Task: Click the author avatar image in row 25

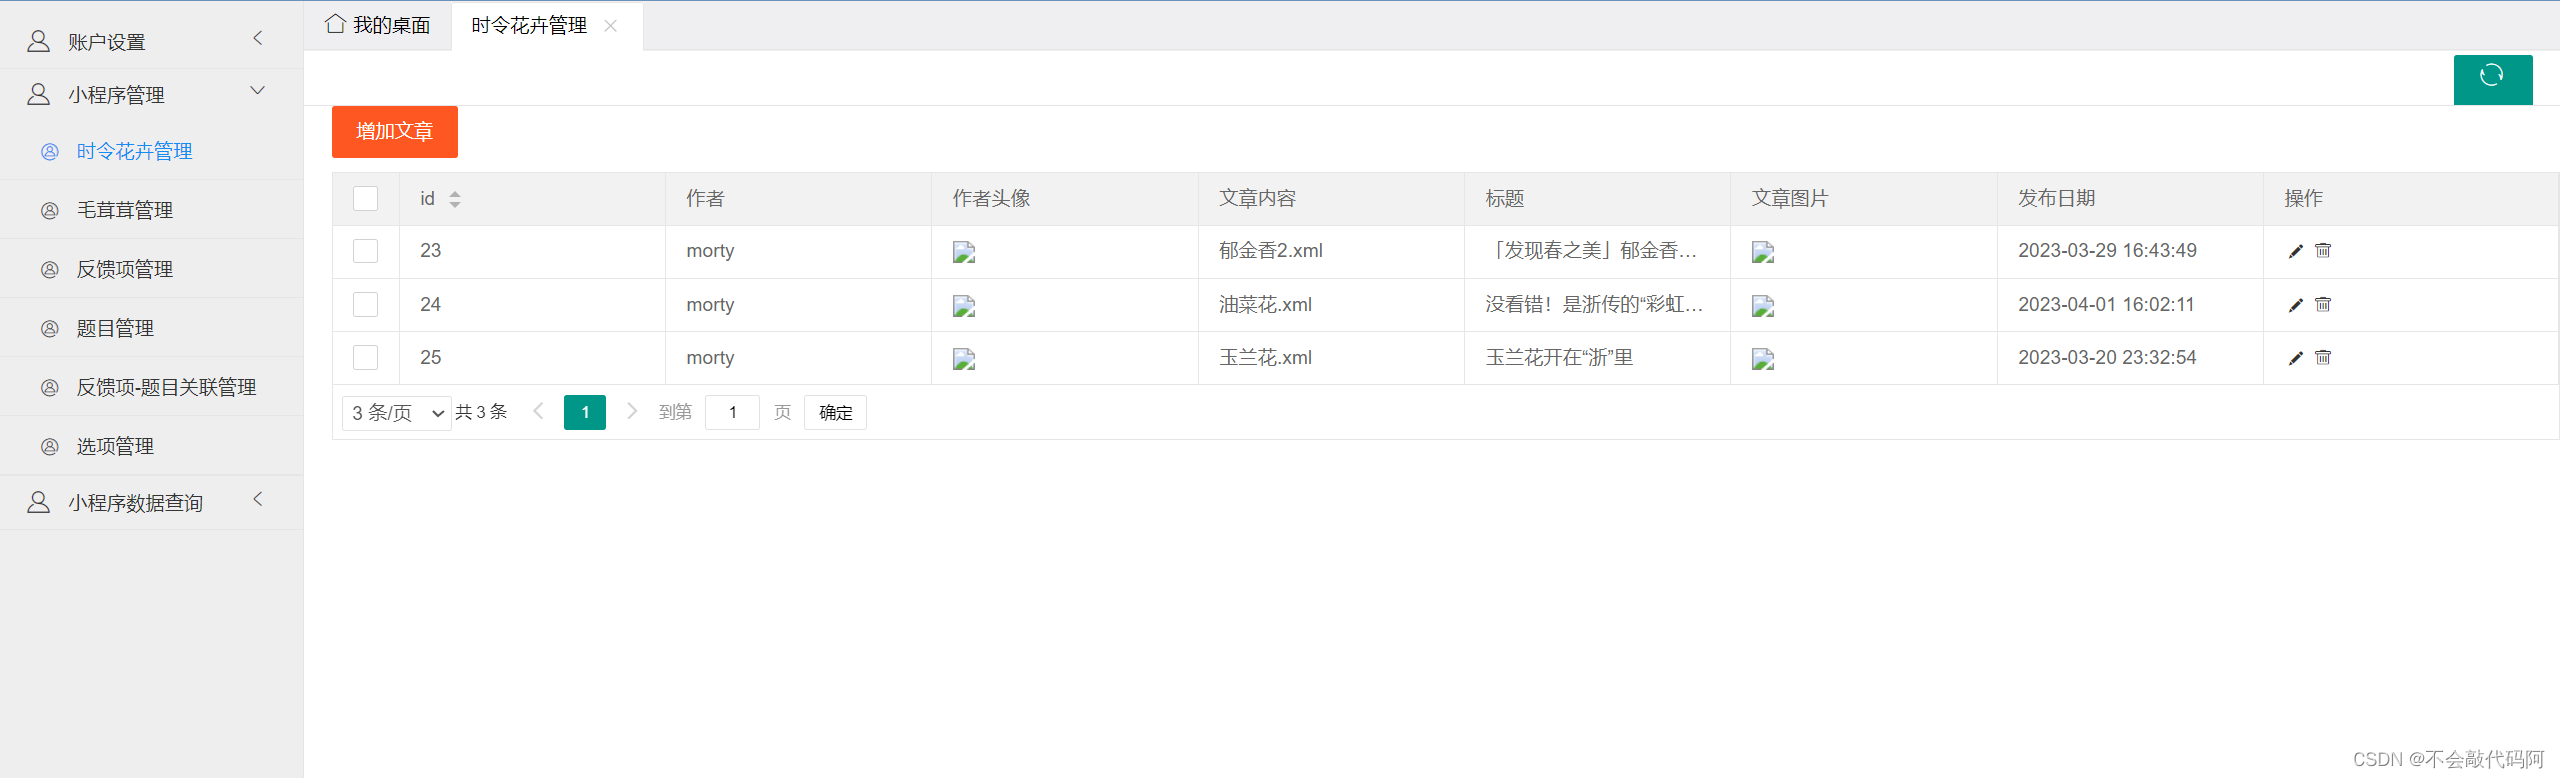Action: 964,359
